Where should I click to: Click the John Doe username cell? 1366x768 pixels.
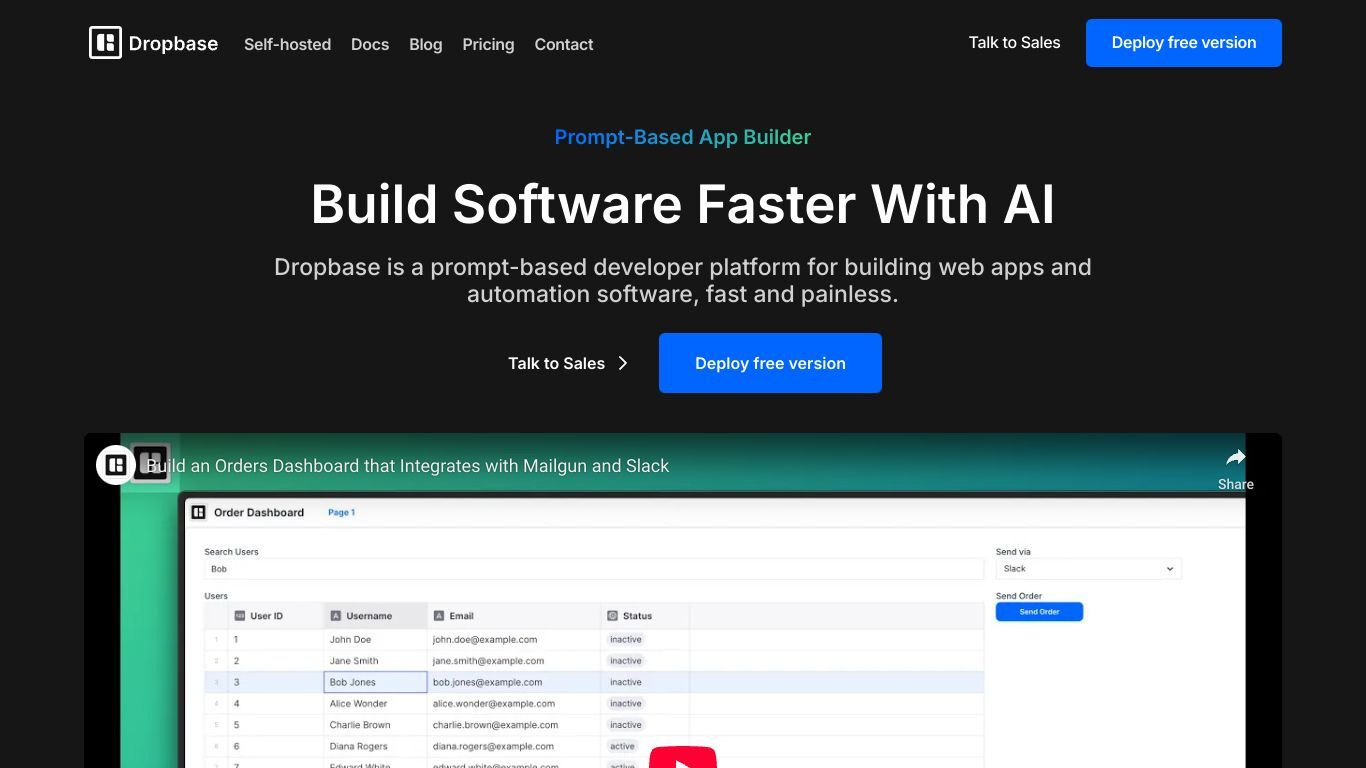(376, 640)
